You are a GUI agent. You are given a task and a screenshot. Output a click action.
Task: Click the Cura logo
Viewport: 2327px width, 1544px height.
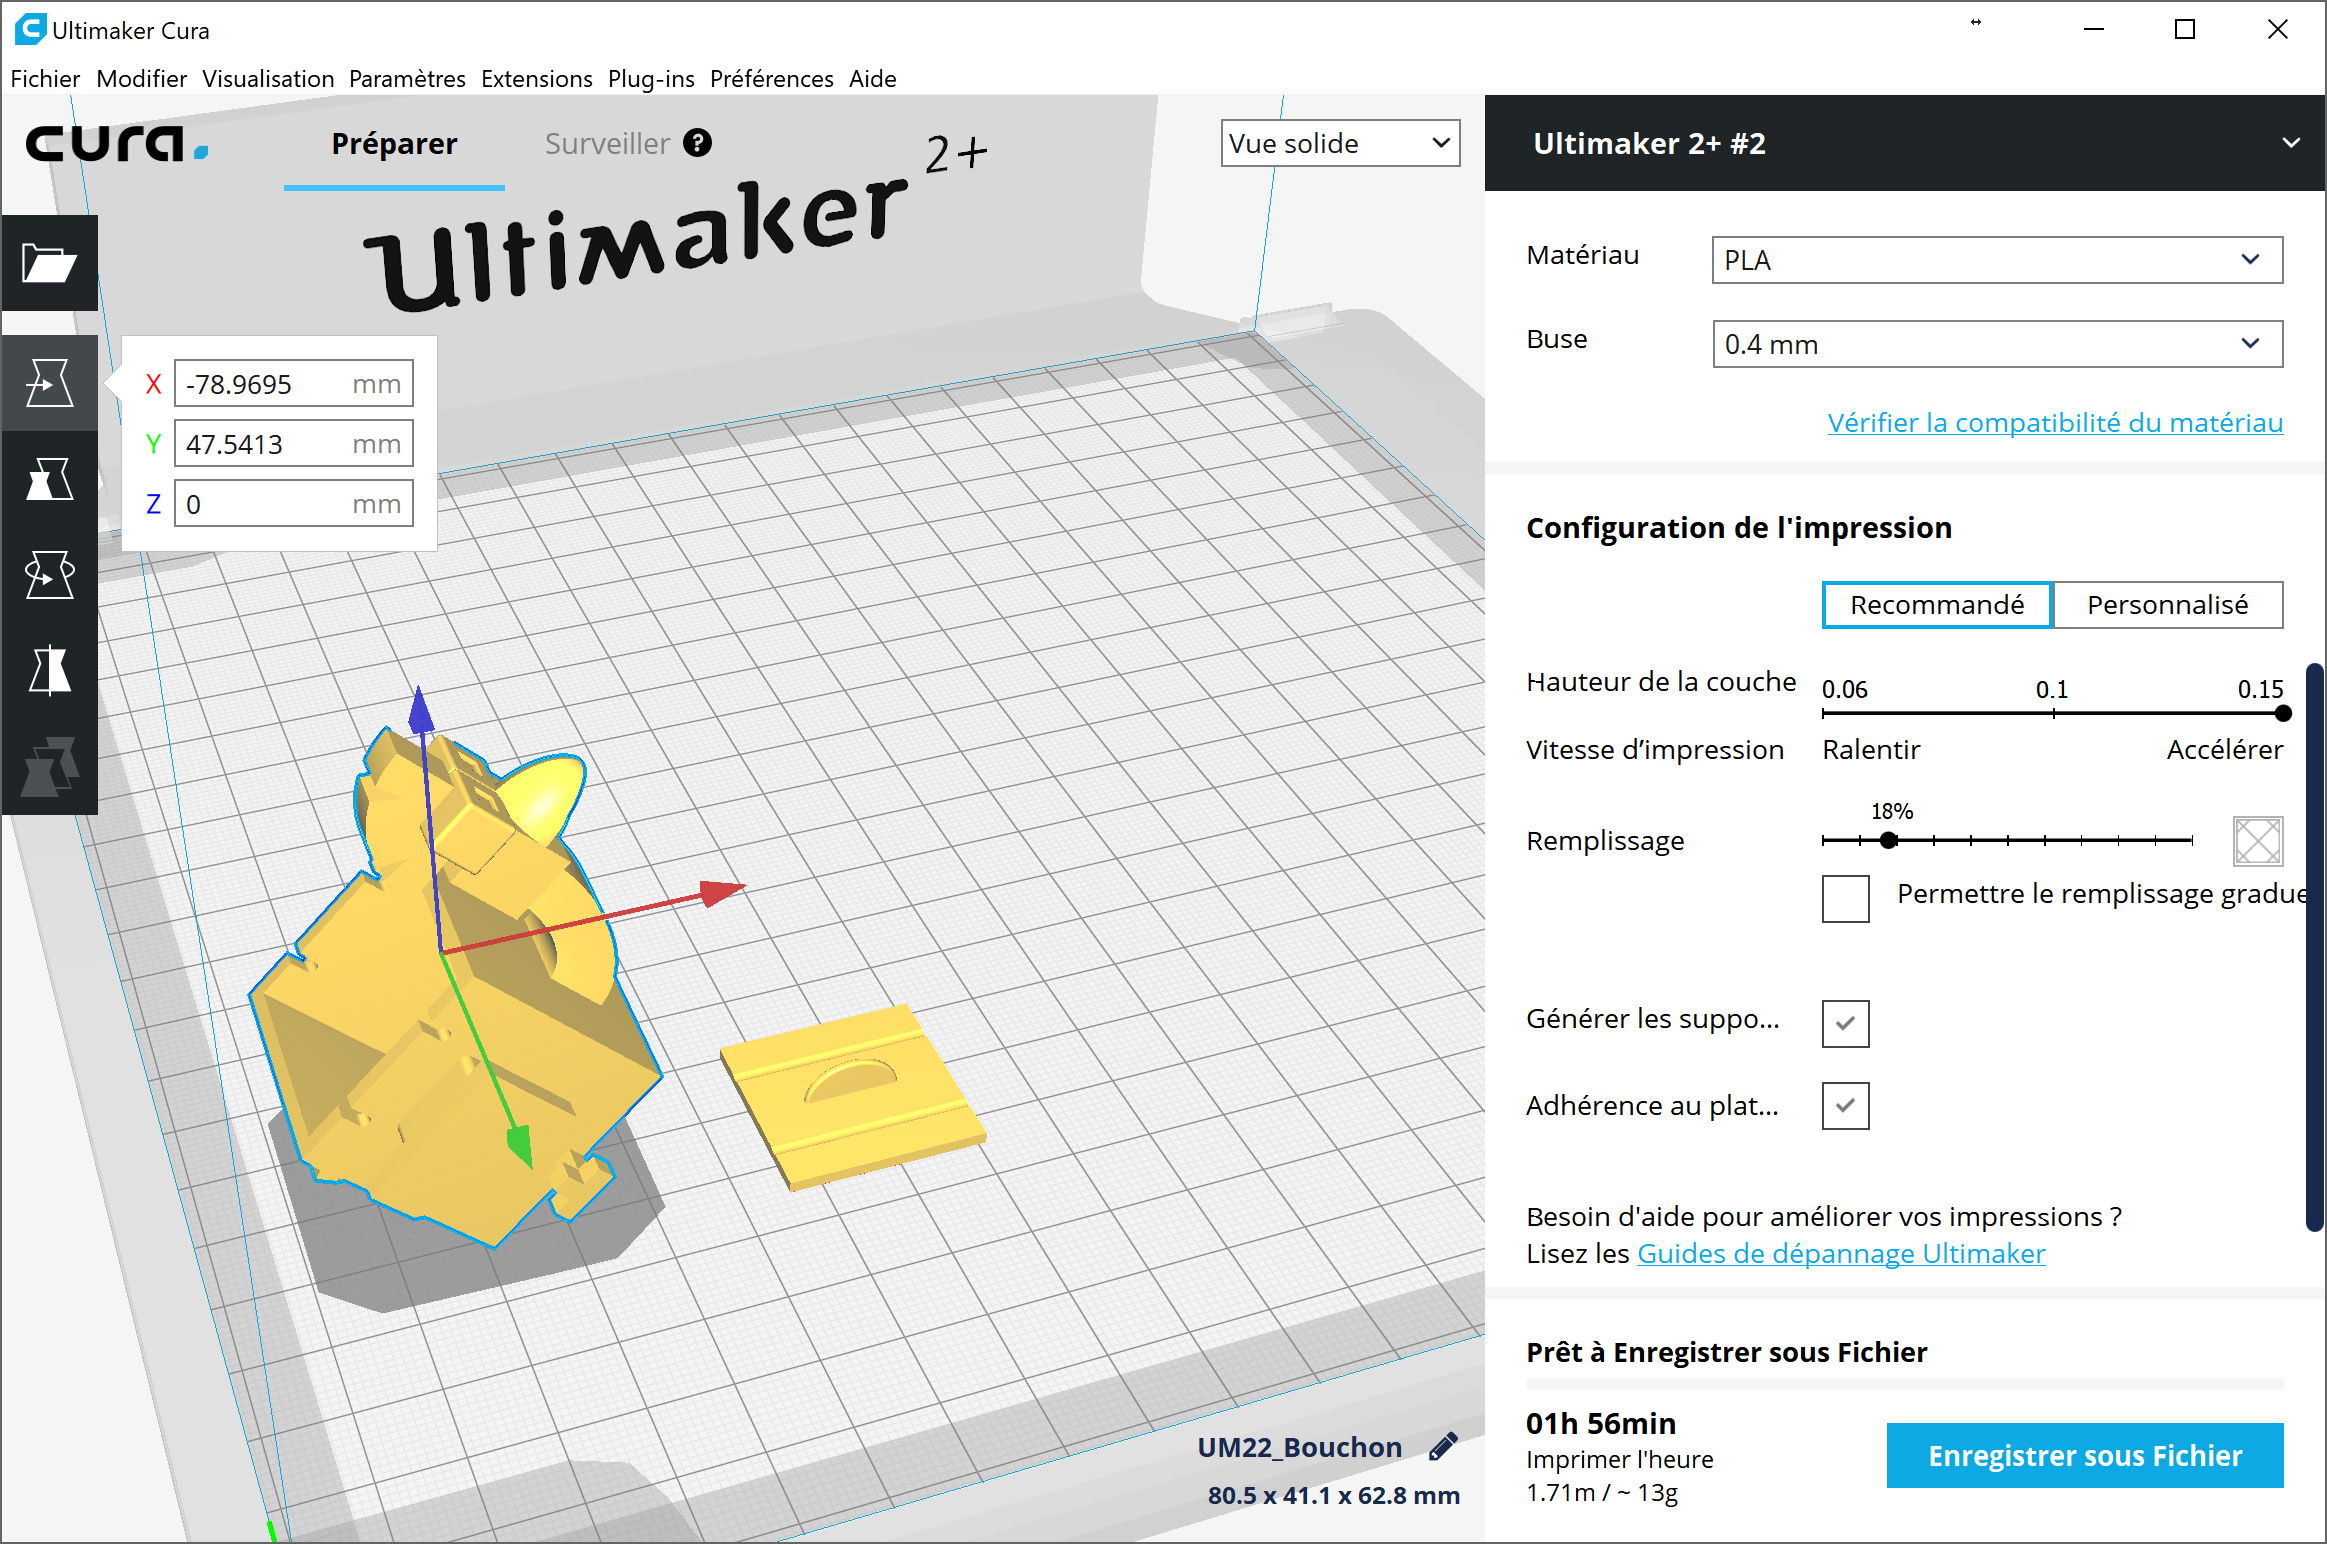tap(116, 143)
